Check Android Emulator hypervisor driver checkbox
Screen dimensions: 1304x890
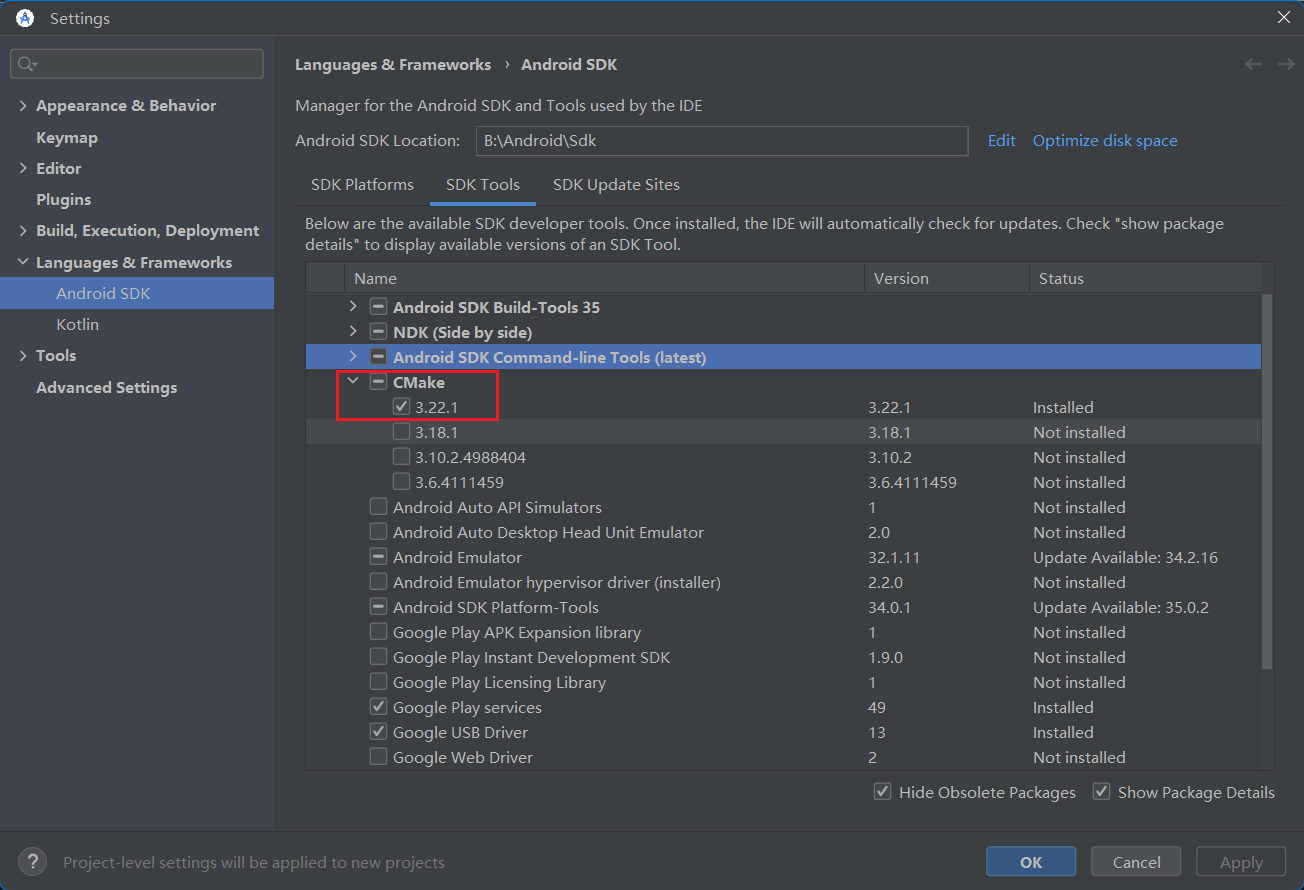click(x=378, y=582)
